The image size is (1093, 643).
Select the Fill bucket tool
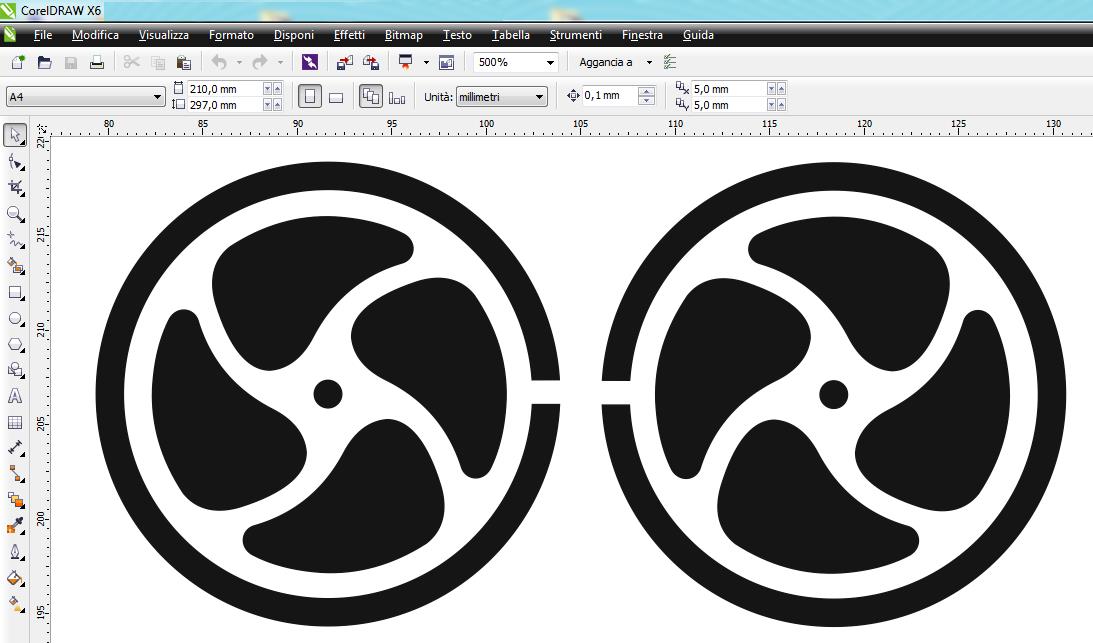point(15,578)
